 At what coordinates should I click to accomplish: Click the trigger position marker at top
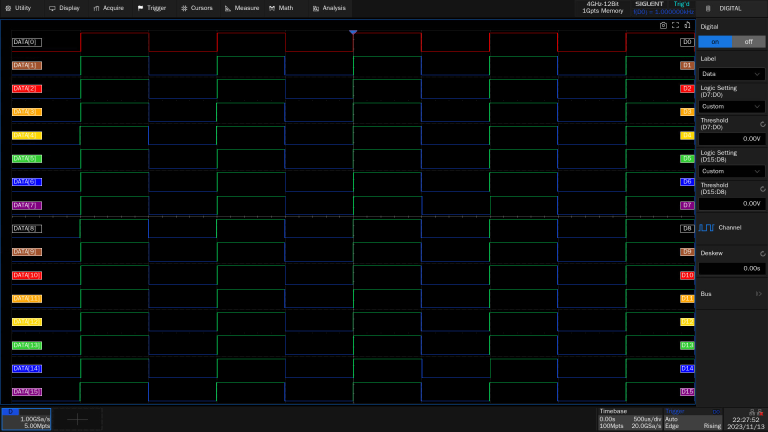coord(353,33)
